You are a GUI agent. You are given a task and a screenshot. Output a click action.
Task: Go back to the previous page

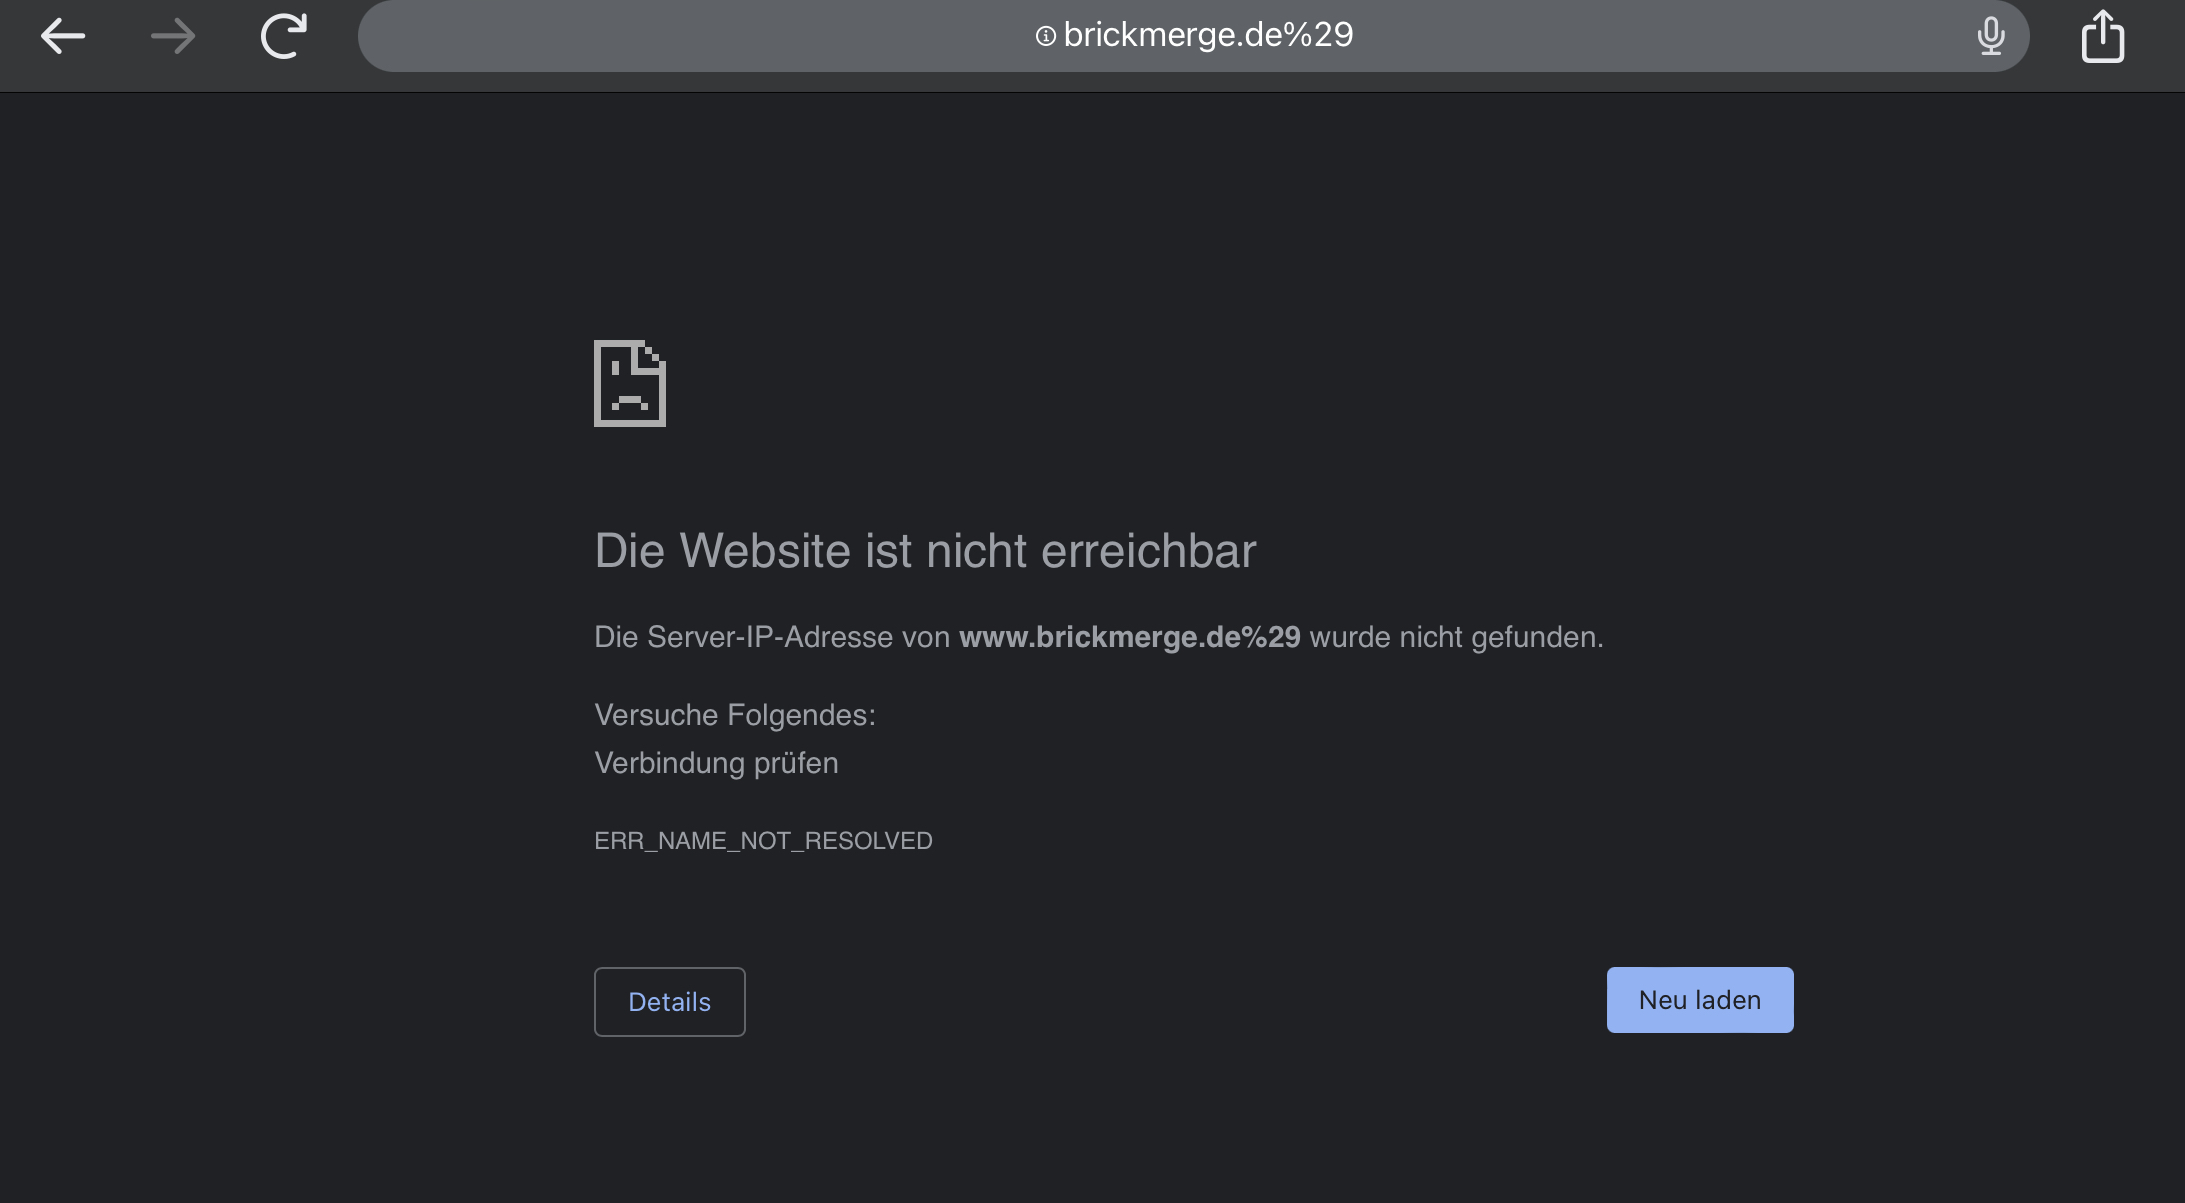pyautogui.click(x=62, y=37)
